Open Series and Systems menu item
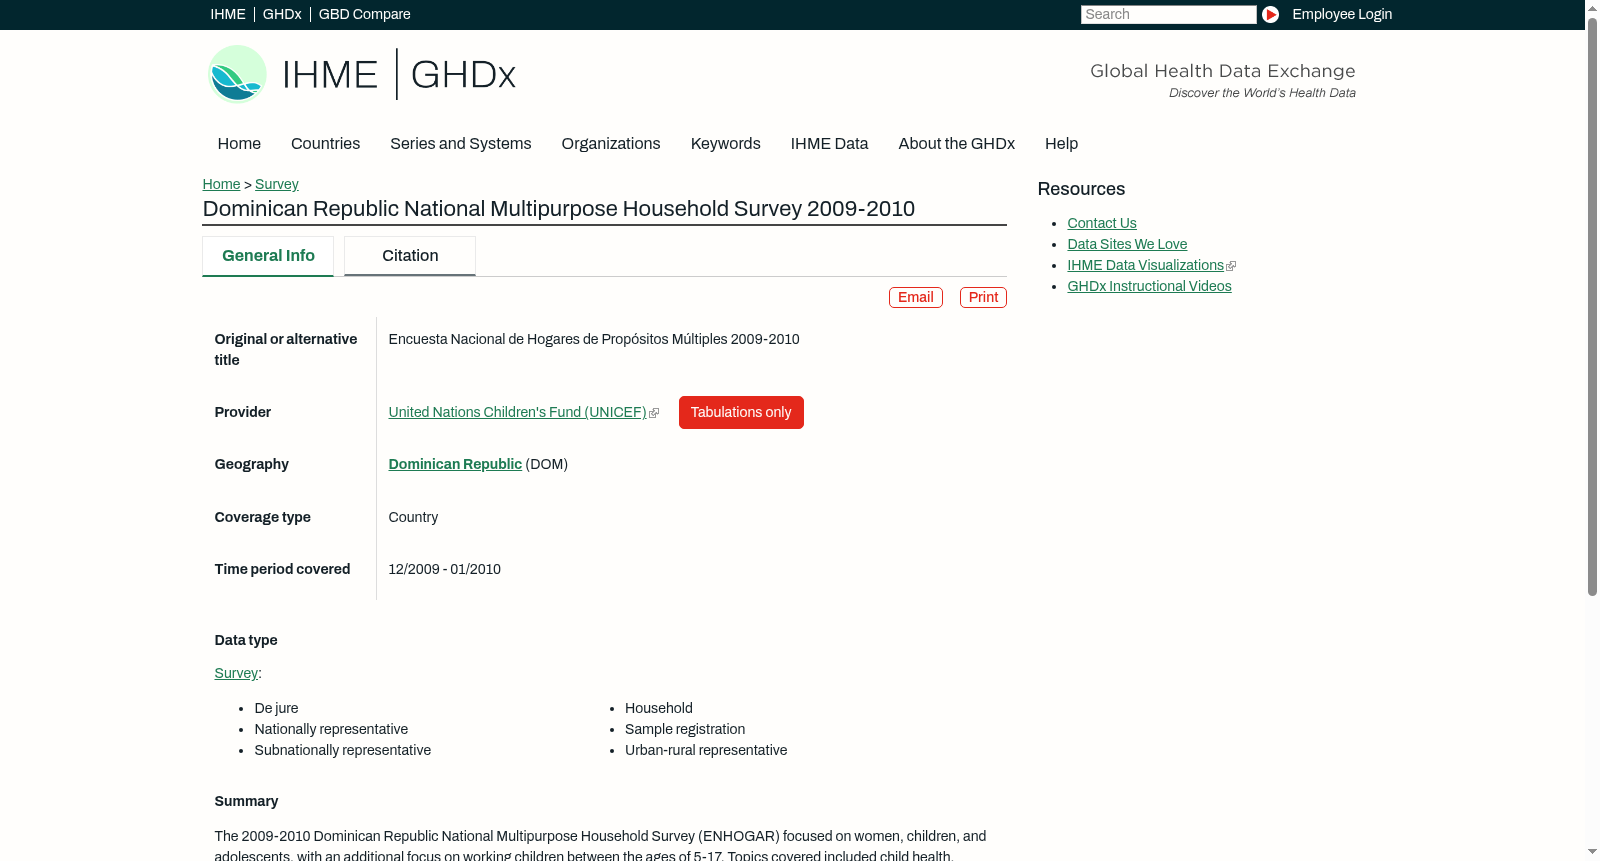1600x861 pixels. (x=460, y=143)
